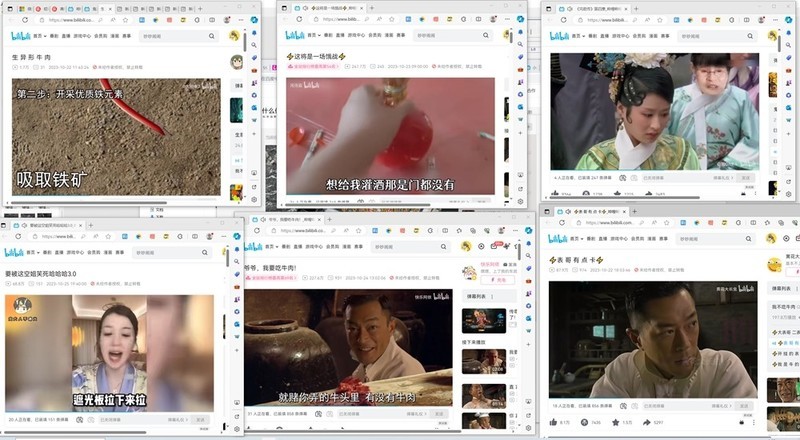Like the 表哥有点卡 video
The width and height of the screenshot is (800, 440).
coord(554,422)
